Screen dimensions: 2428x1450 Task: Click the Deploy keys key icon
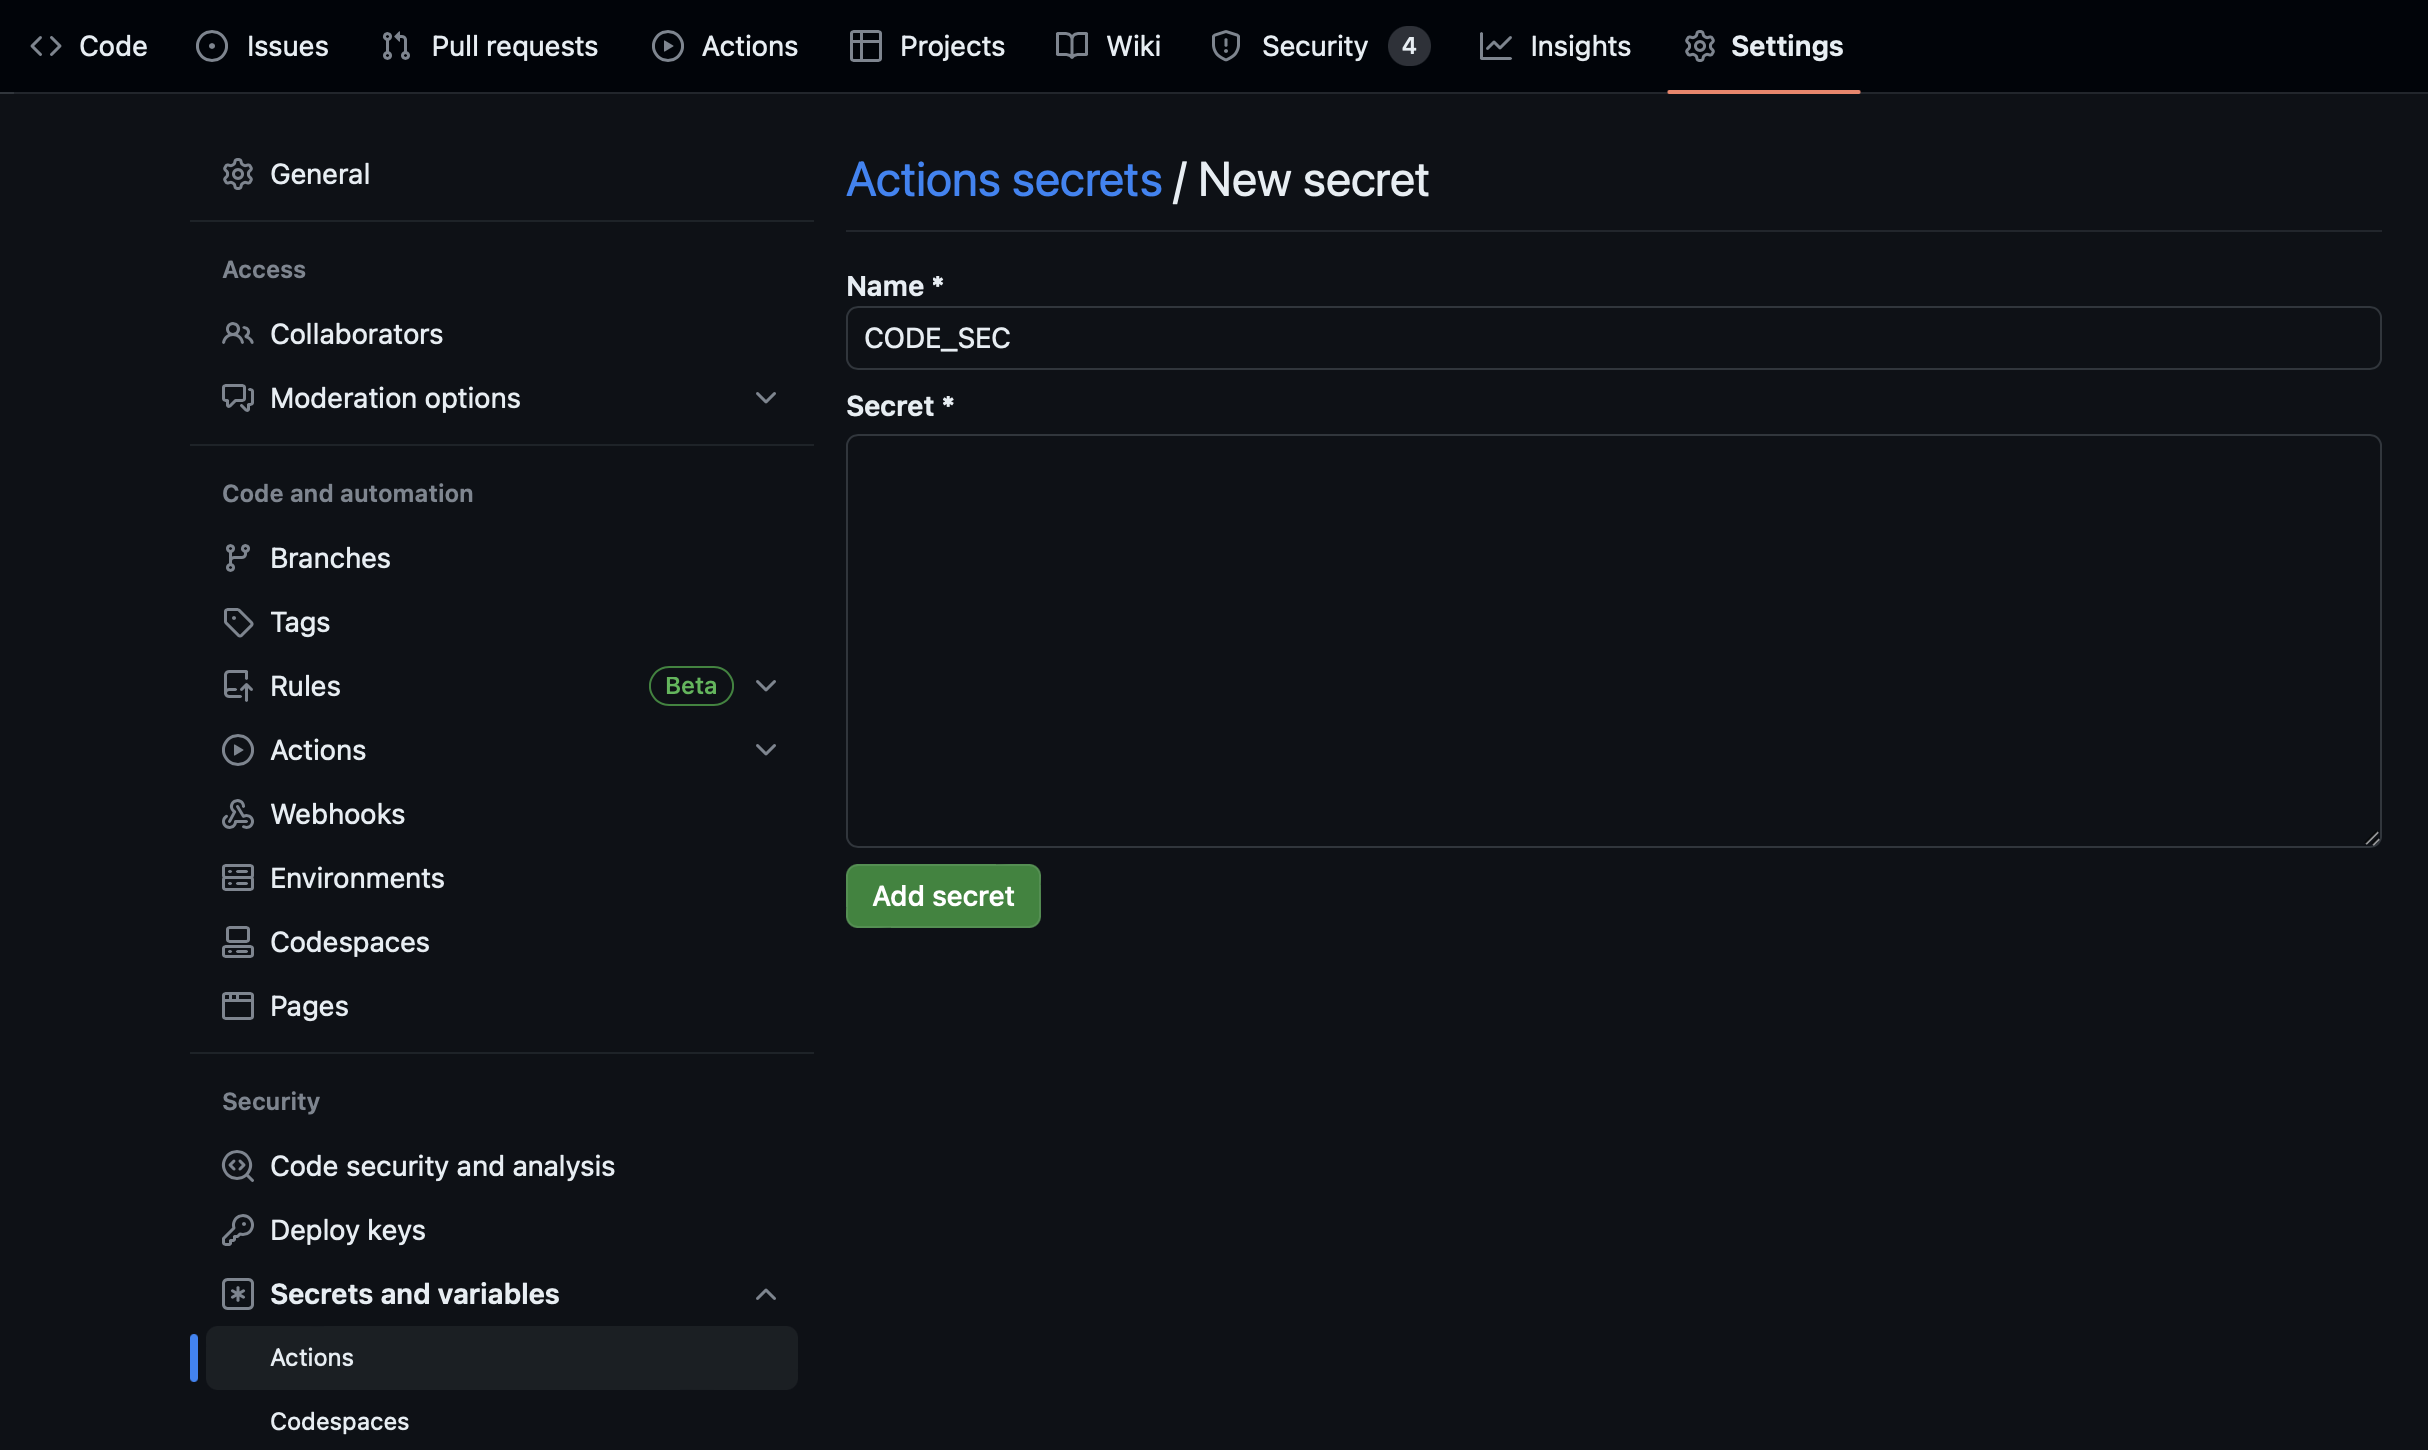click(237, 1230)
